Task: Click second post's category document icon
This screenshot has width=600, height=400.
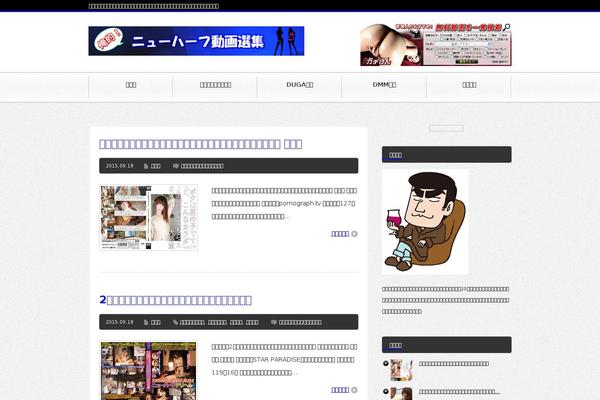Action: tap(146, 322)
